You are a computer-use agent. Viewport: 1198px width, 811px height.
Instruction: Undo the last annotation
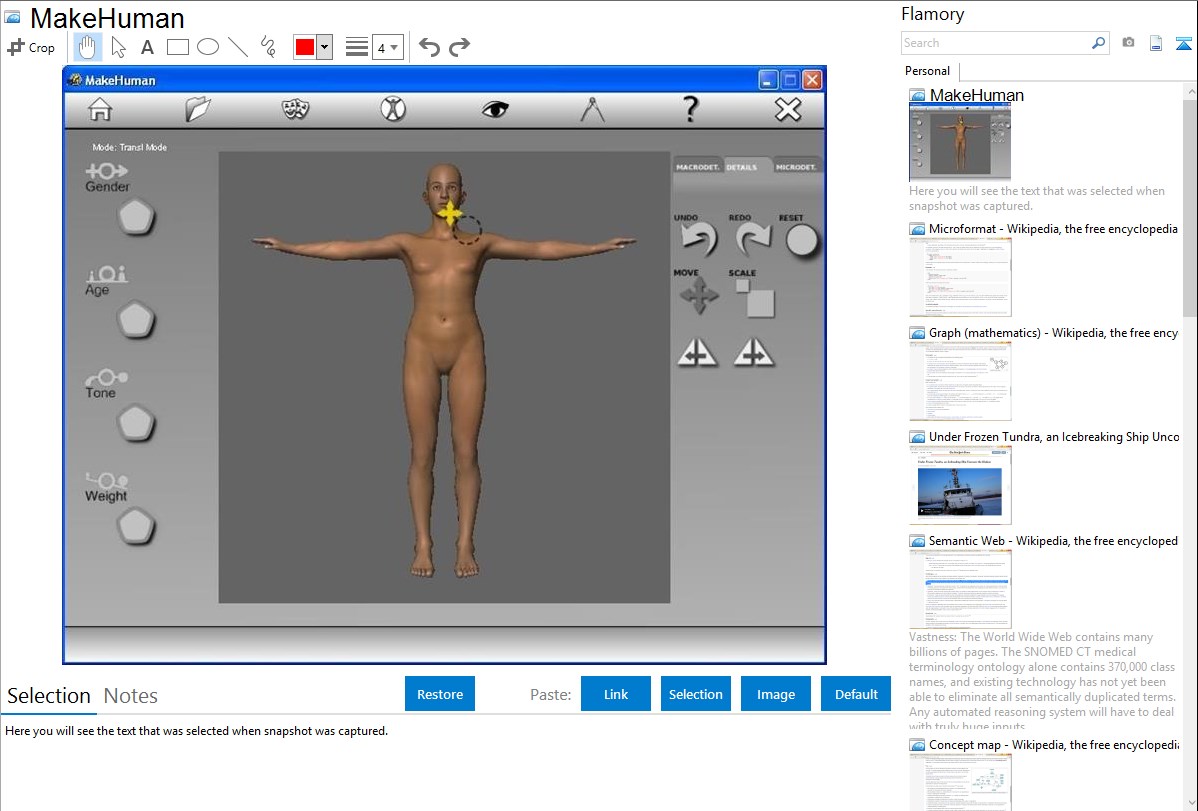[429, 47]
